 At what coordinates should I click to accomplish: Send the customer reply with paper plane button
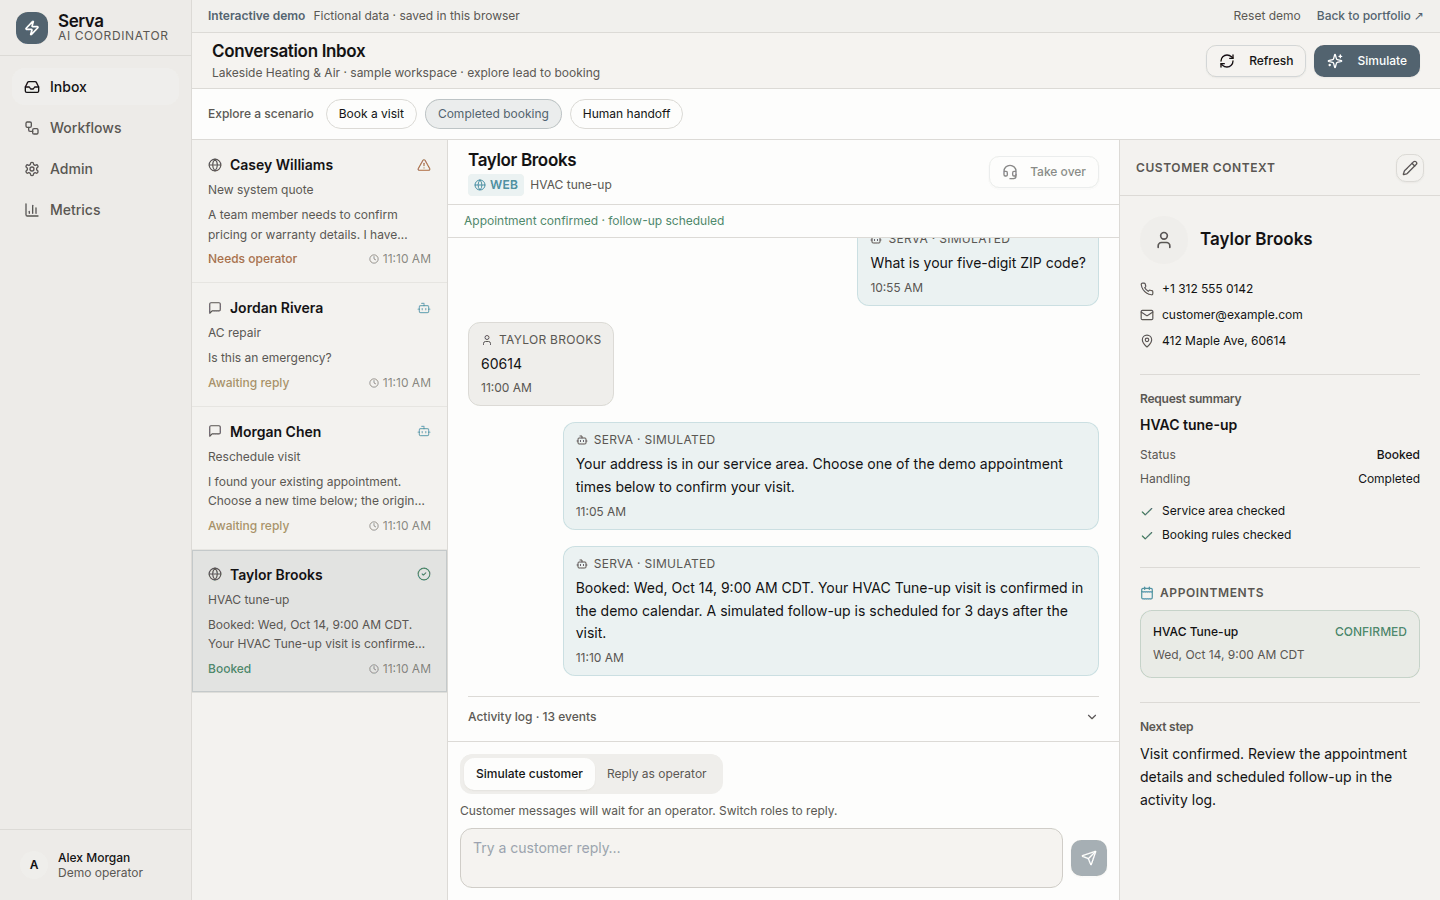(1089, 858)
